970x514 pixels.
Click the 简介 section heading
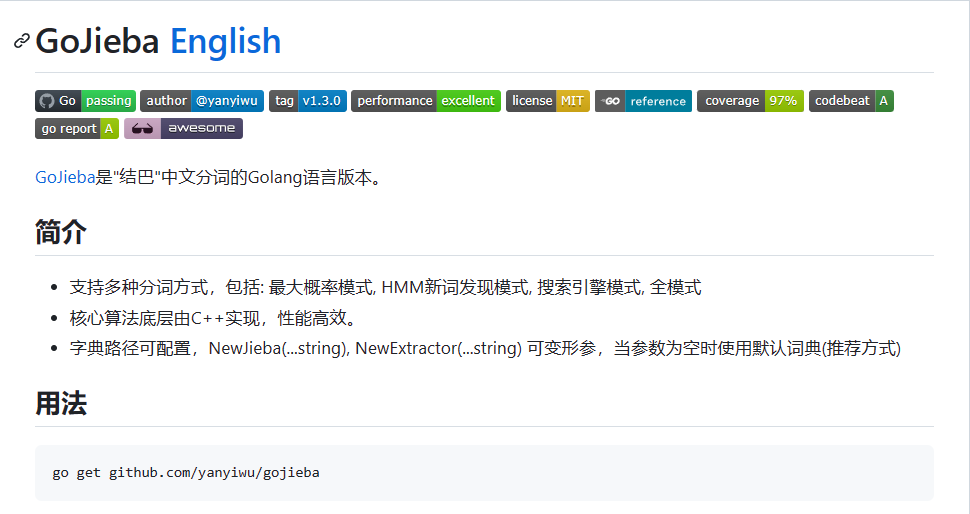[61, 232]
